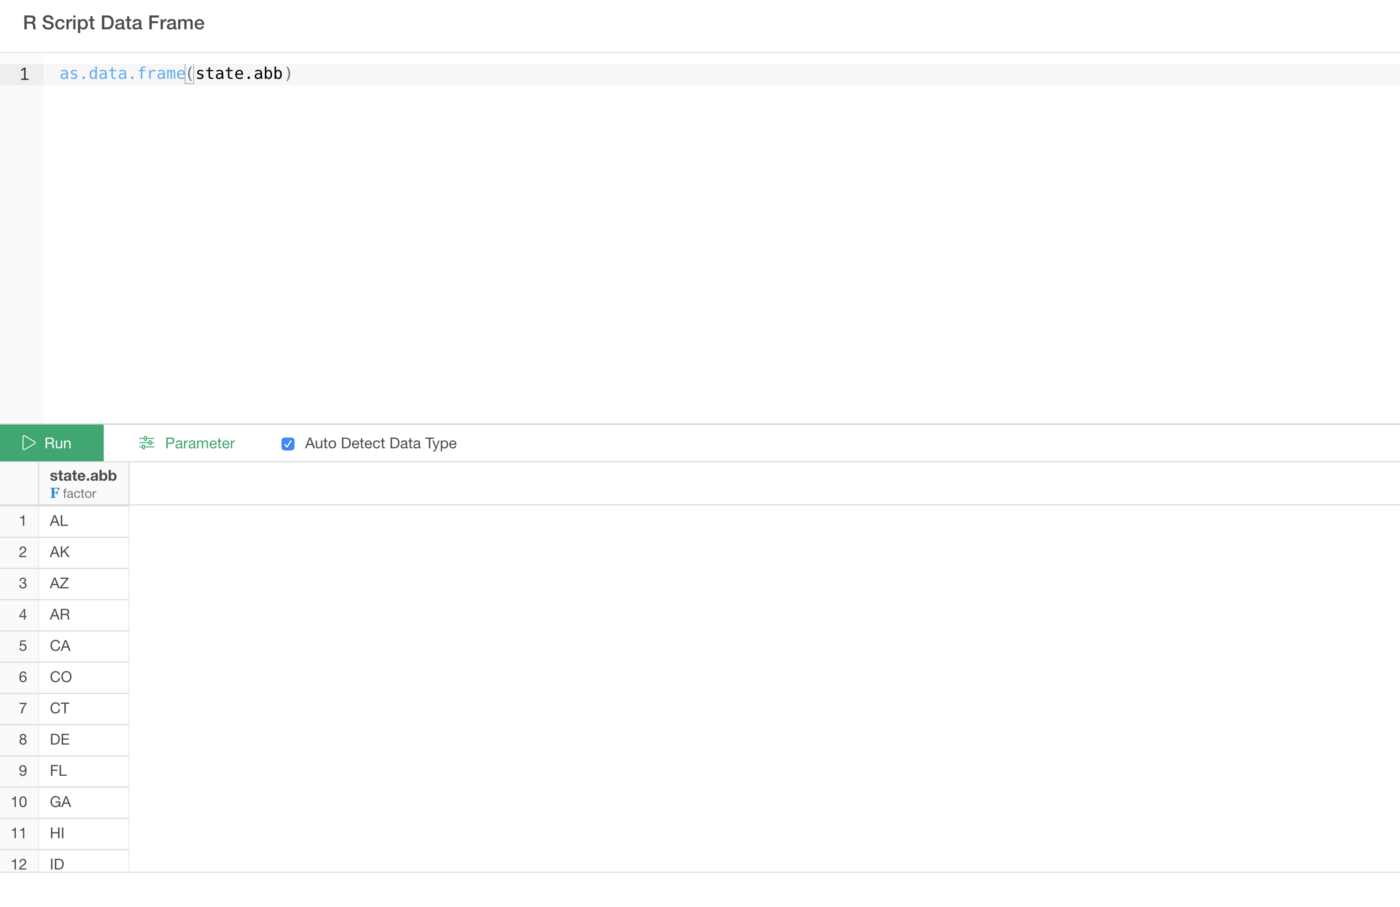Select the HI cell
This screenshot has width=1400, height=907.
83,833
